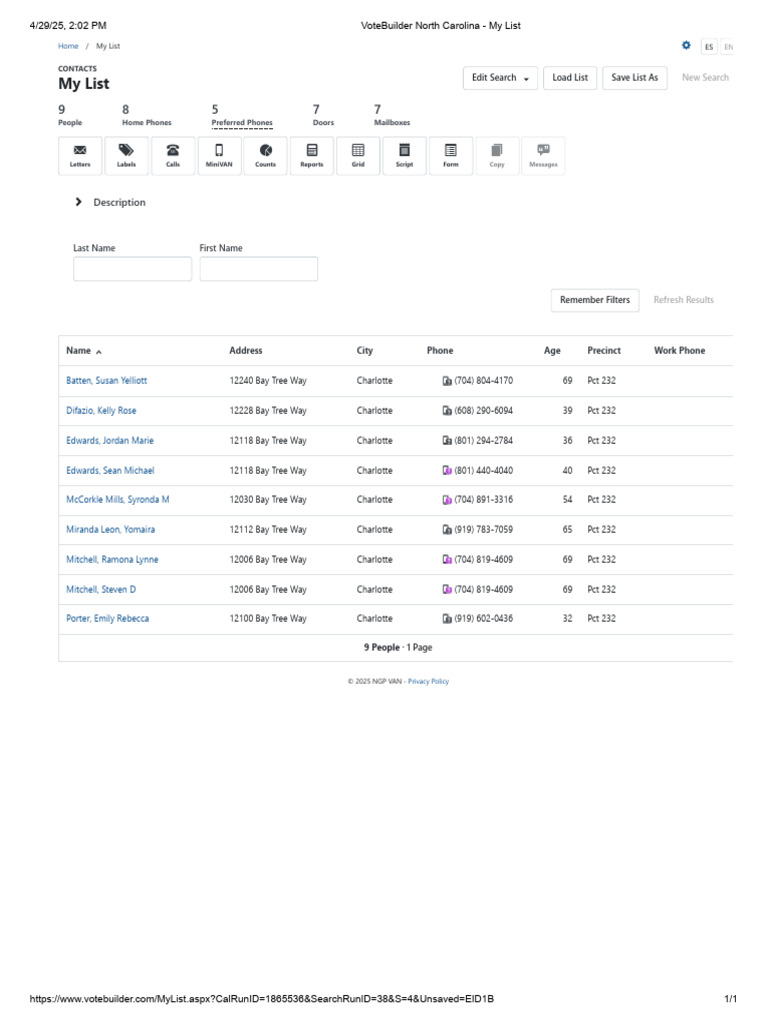The width and height of the screenshot is (768, 1024).
Task: Open Edwards, Sean Michael record
Action: point(110,470)
